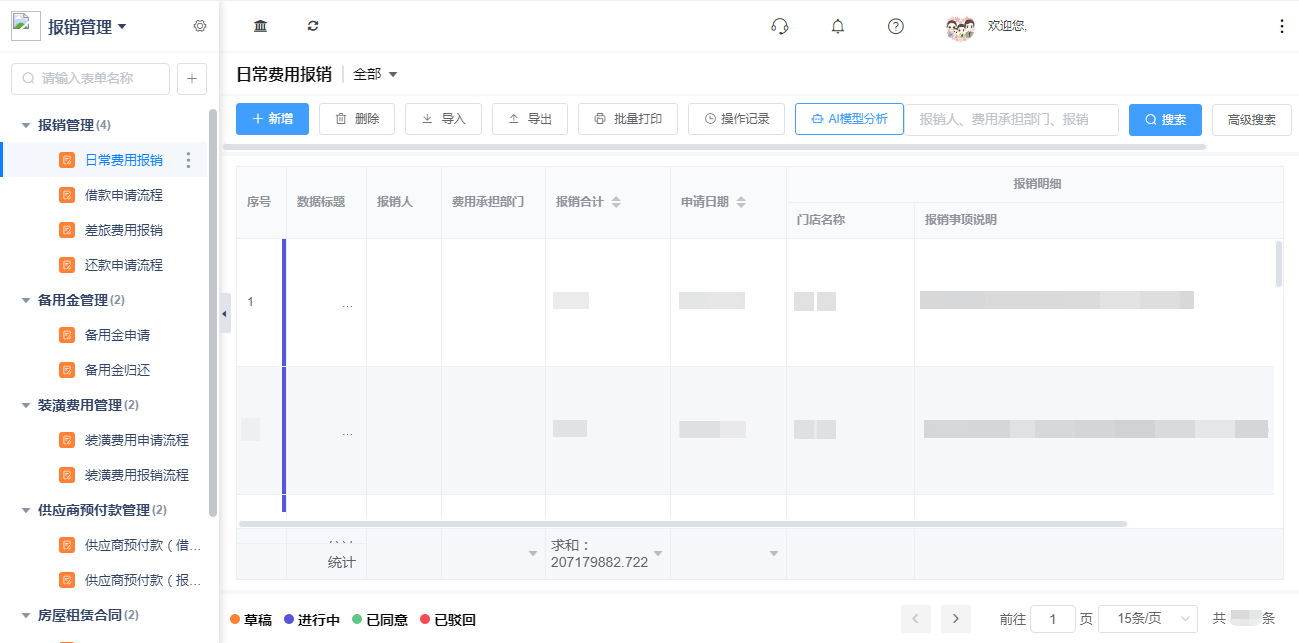The height and width of the screenshot is (643, 1299).
Task: Click the 数据标题 column header
Action: (321, 202)
